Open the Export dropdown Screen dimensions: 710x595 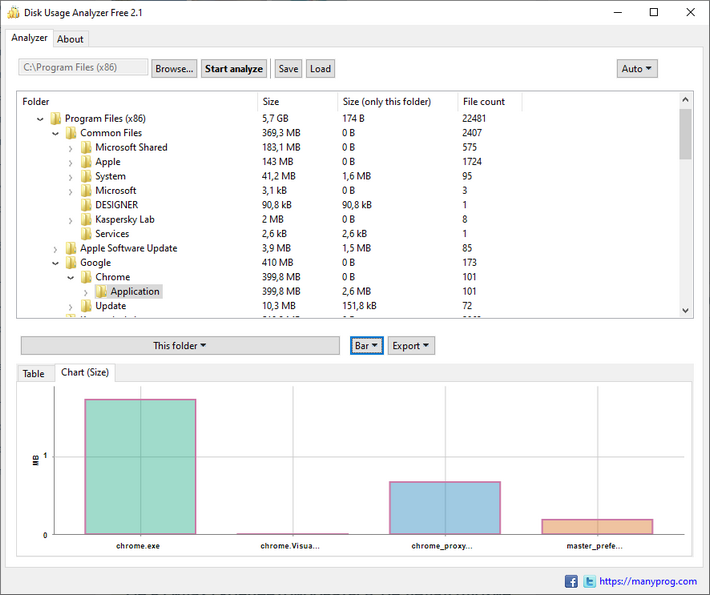(411, 345)
